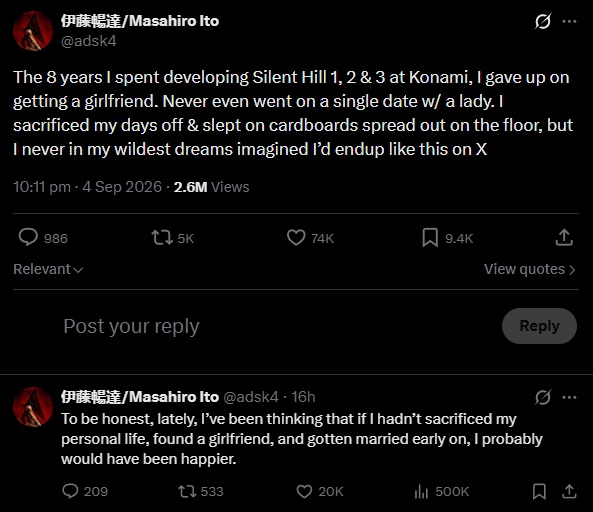Share the main post via upload icon
The height and width of the screenshot is (512, 593).
click(x=564, y=237)
